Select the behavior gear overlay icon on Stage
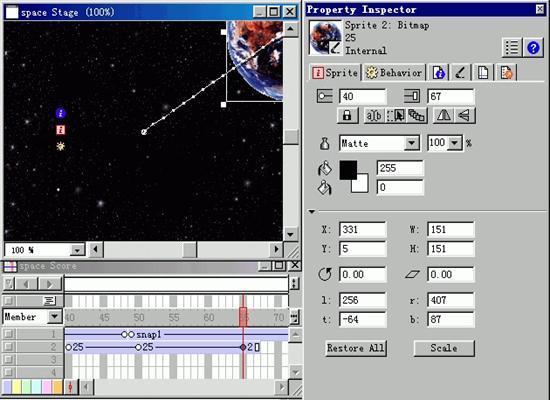Image resolution: width=550 pixels, height=400 pixels. [61, 146]
